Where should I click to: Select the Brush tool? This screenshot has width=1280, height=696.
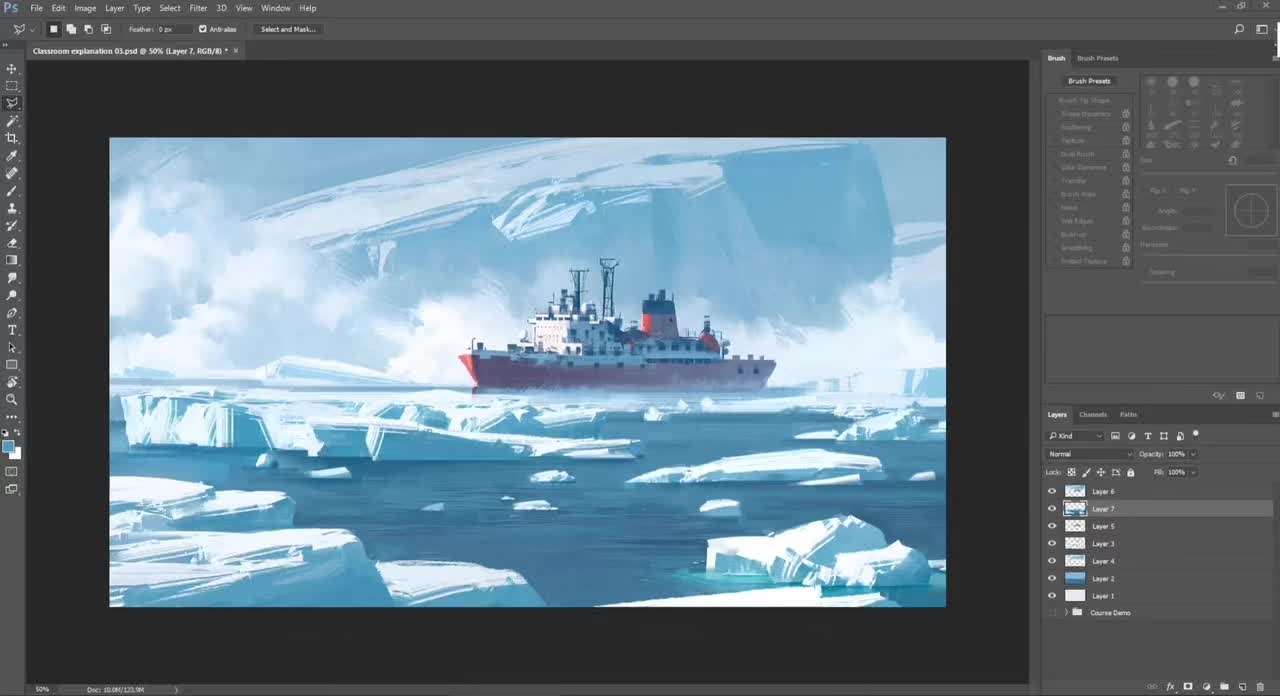pos(12,191)
